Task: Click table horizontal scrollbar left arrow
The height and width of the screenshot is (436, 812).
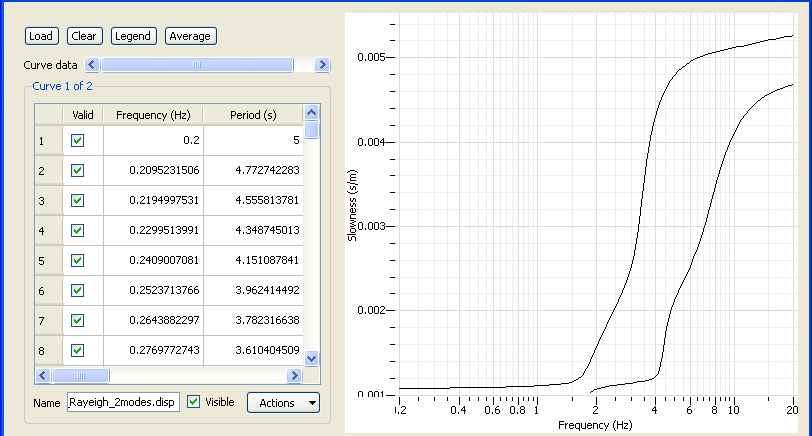Action: tap(43, 375)
